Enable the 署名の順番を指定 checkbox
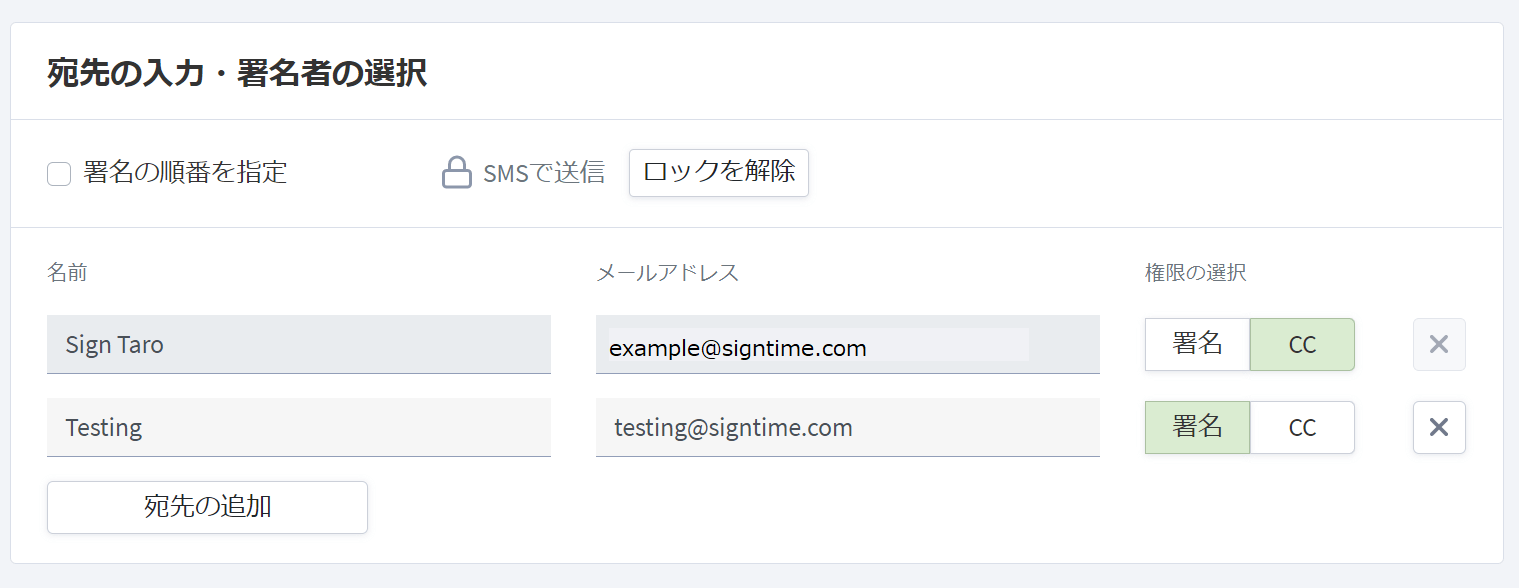 click(59, 174)
